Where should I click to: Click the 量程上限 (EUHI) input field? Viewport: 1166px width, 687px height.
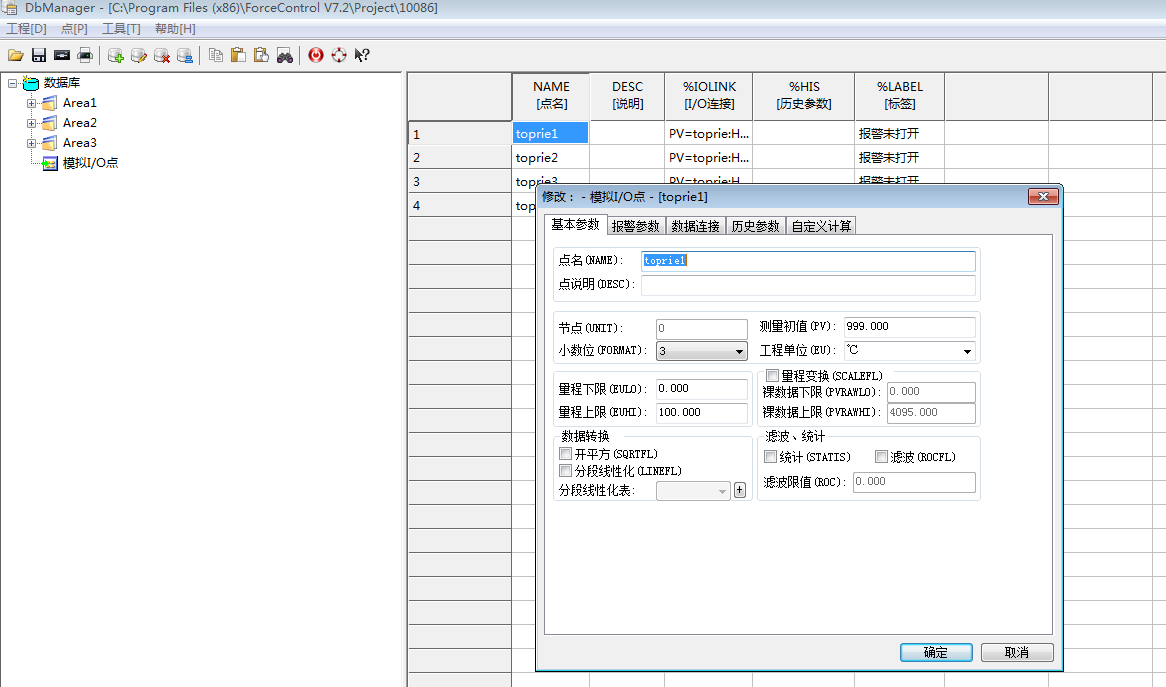coord(702,413)
